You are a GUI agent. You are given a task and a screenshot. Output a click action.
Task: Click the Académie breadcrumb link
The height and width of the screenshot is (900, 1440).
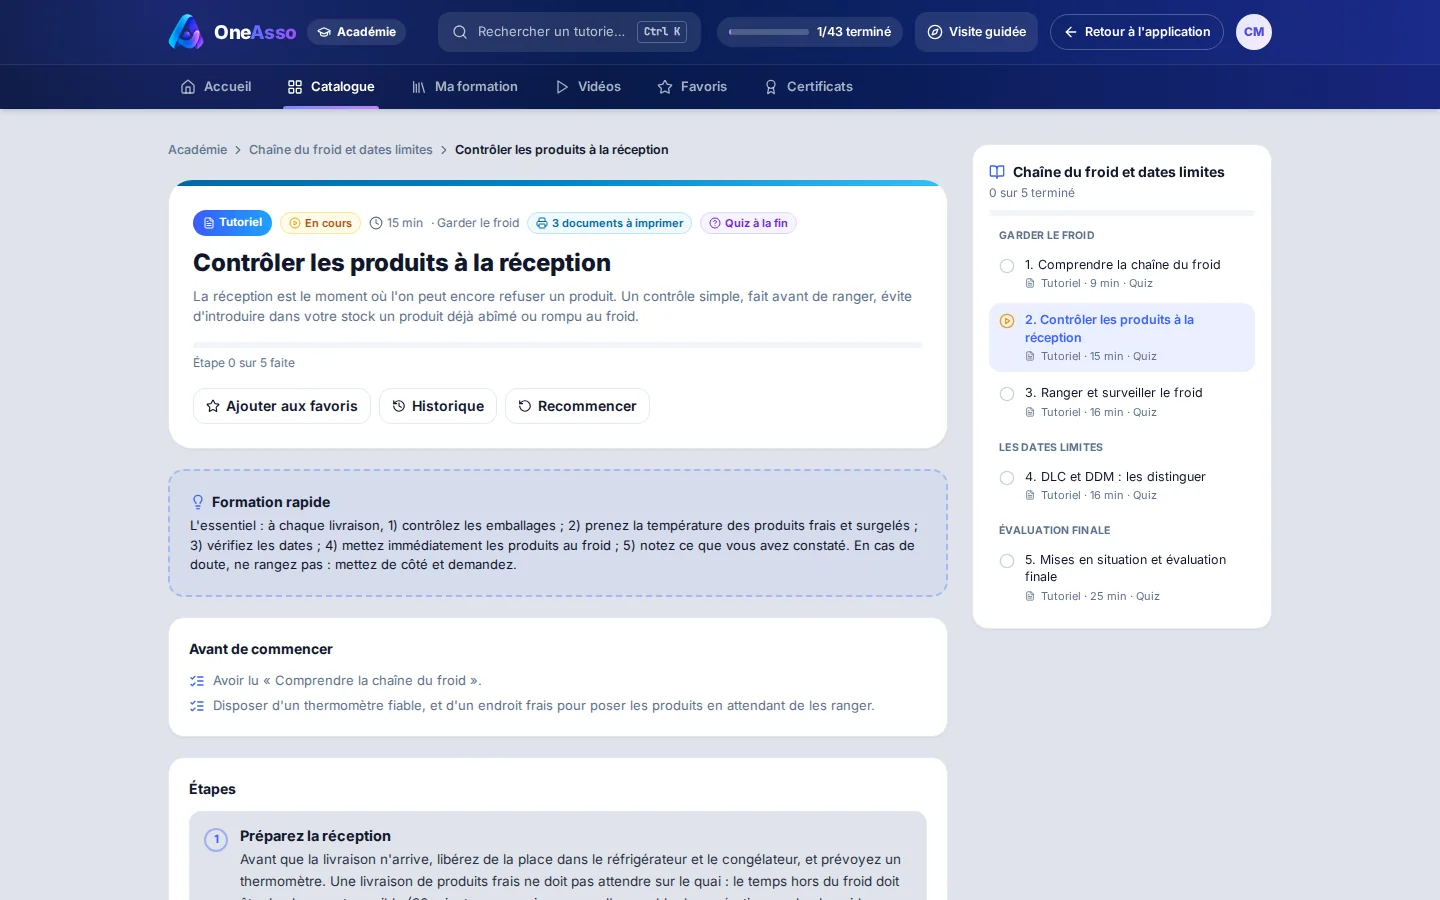point(197,150)
